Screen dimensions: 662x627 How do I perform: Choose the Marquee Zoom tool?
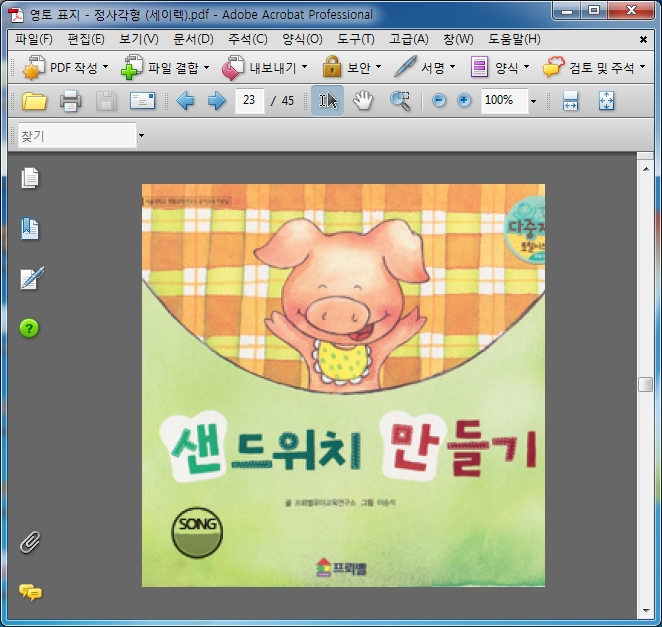point(400,101)
